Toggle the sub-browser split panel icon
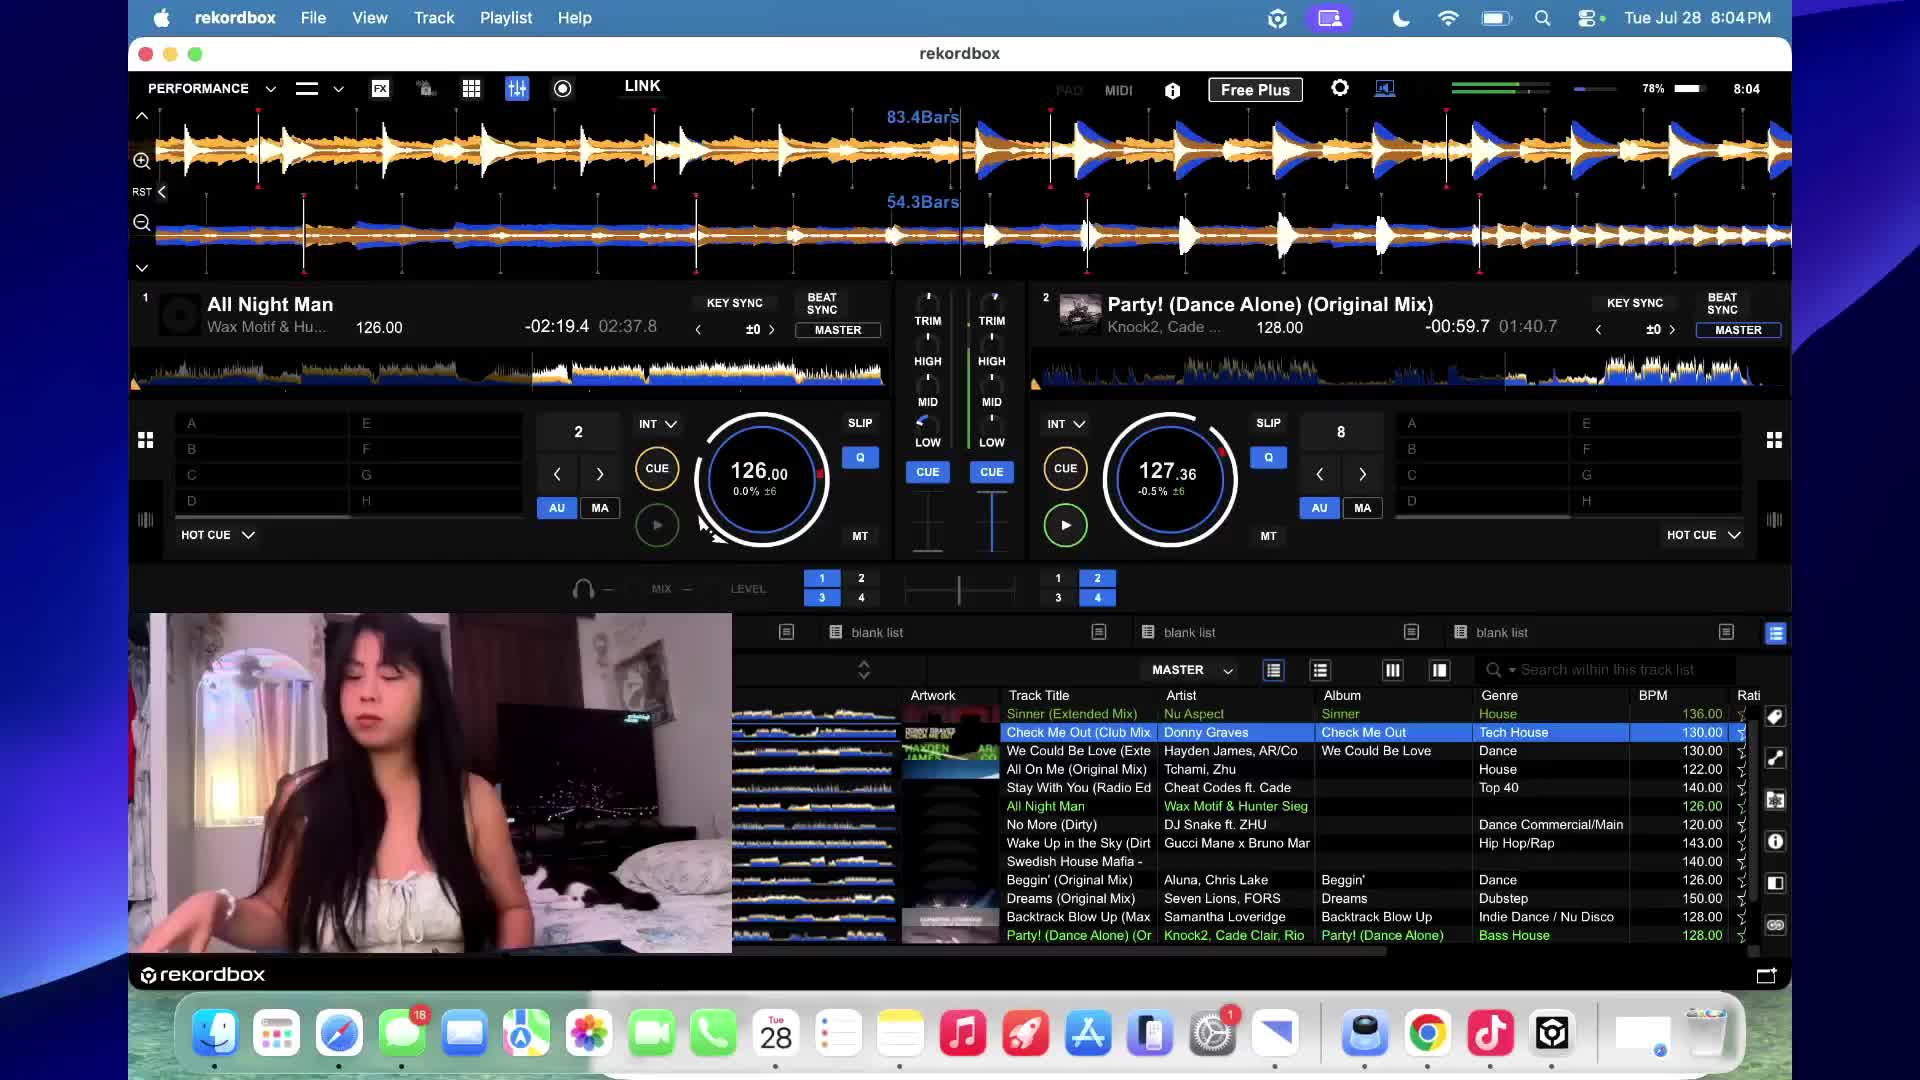 pyautogui.click(x=1775, y=883)
